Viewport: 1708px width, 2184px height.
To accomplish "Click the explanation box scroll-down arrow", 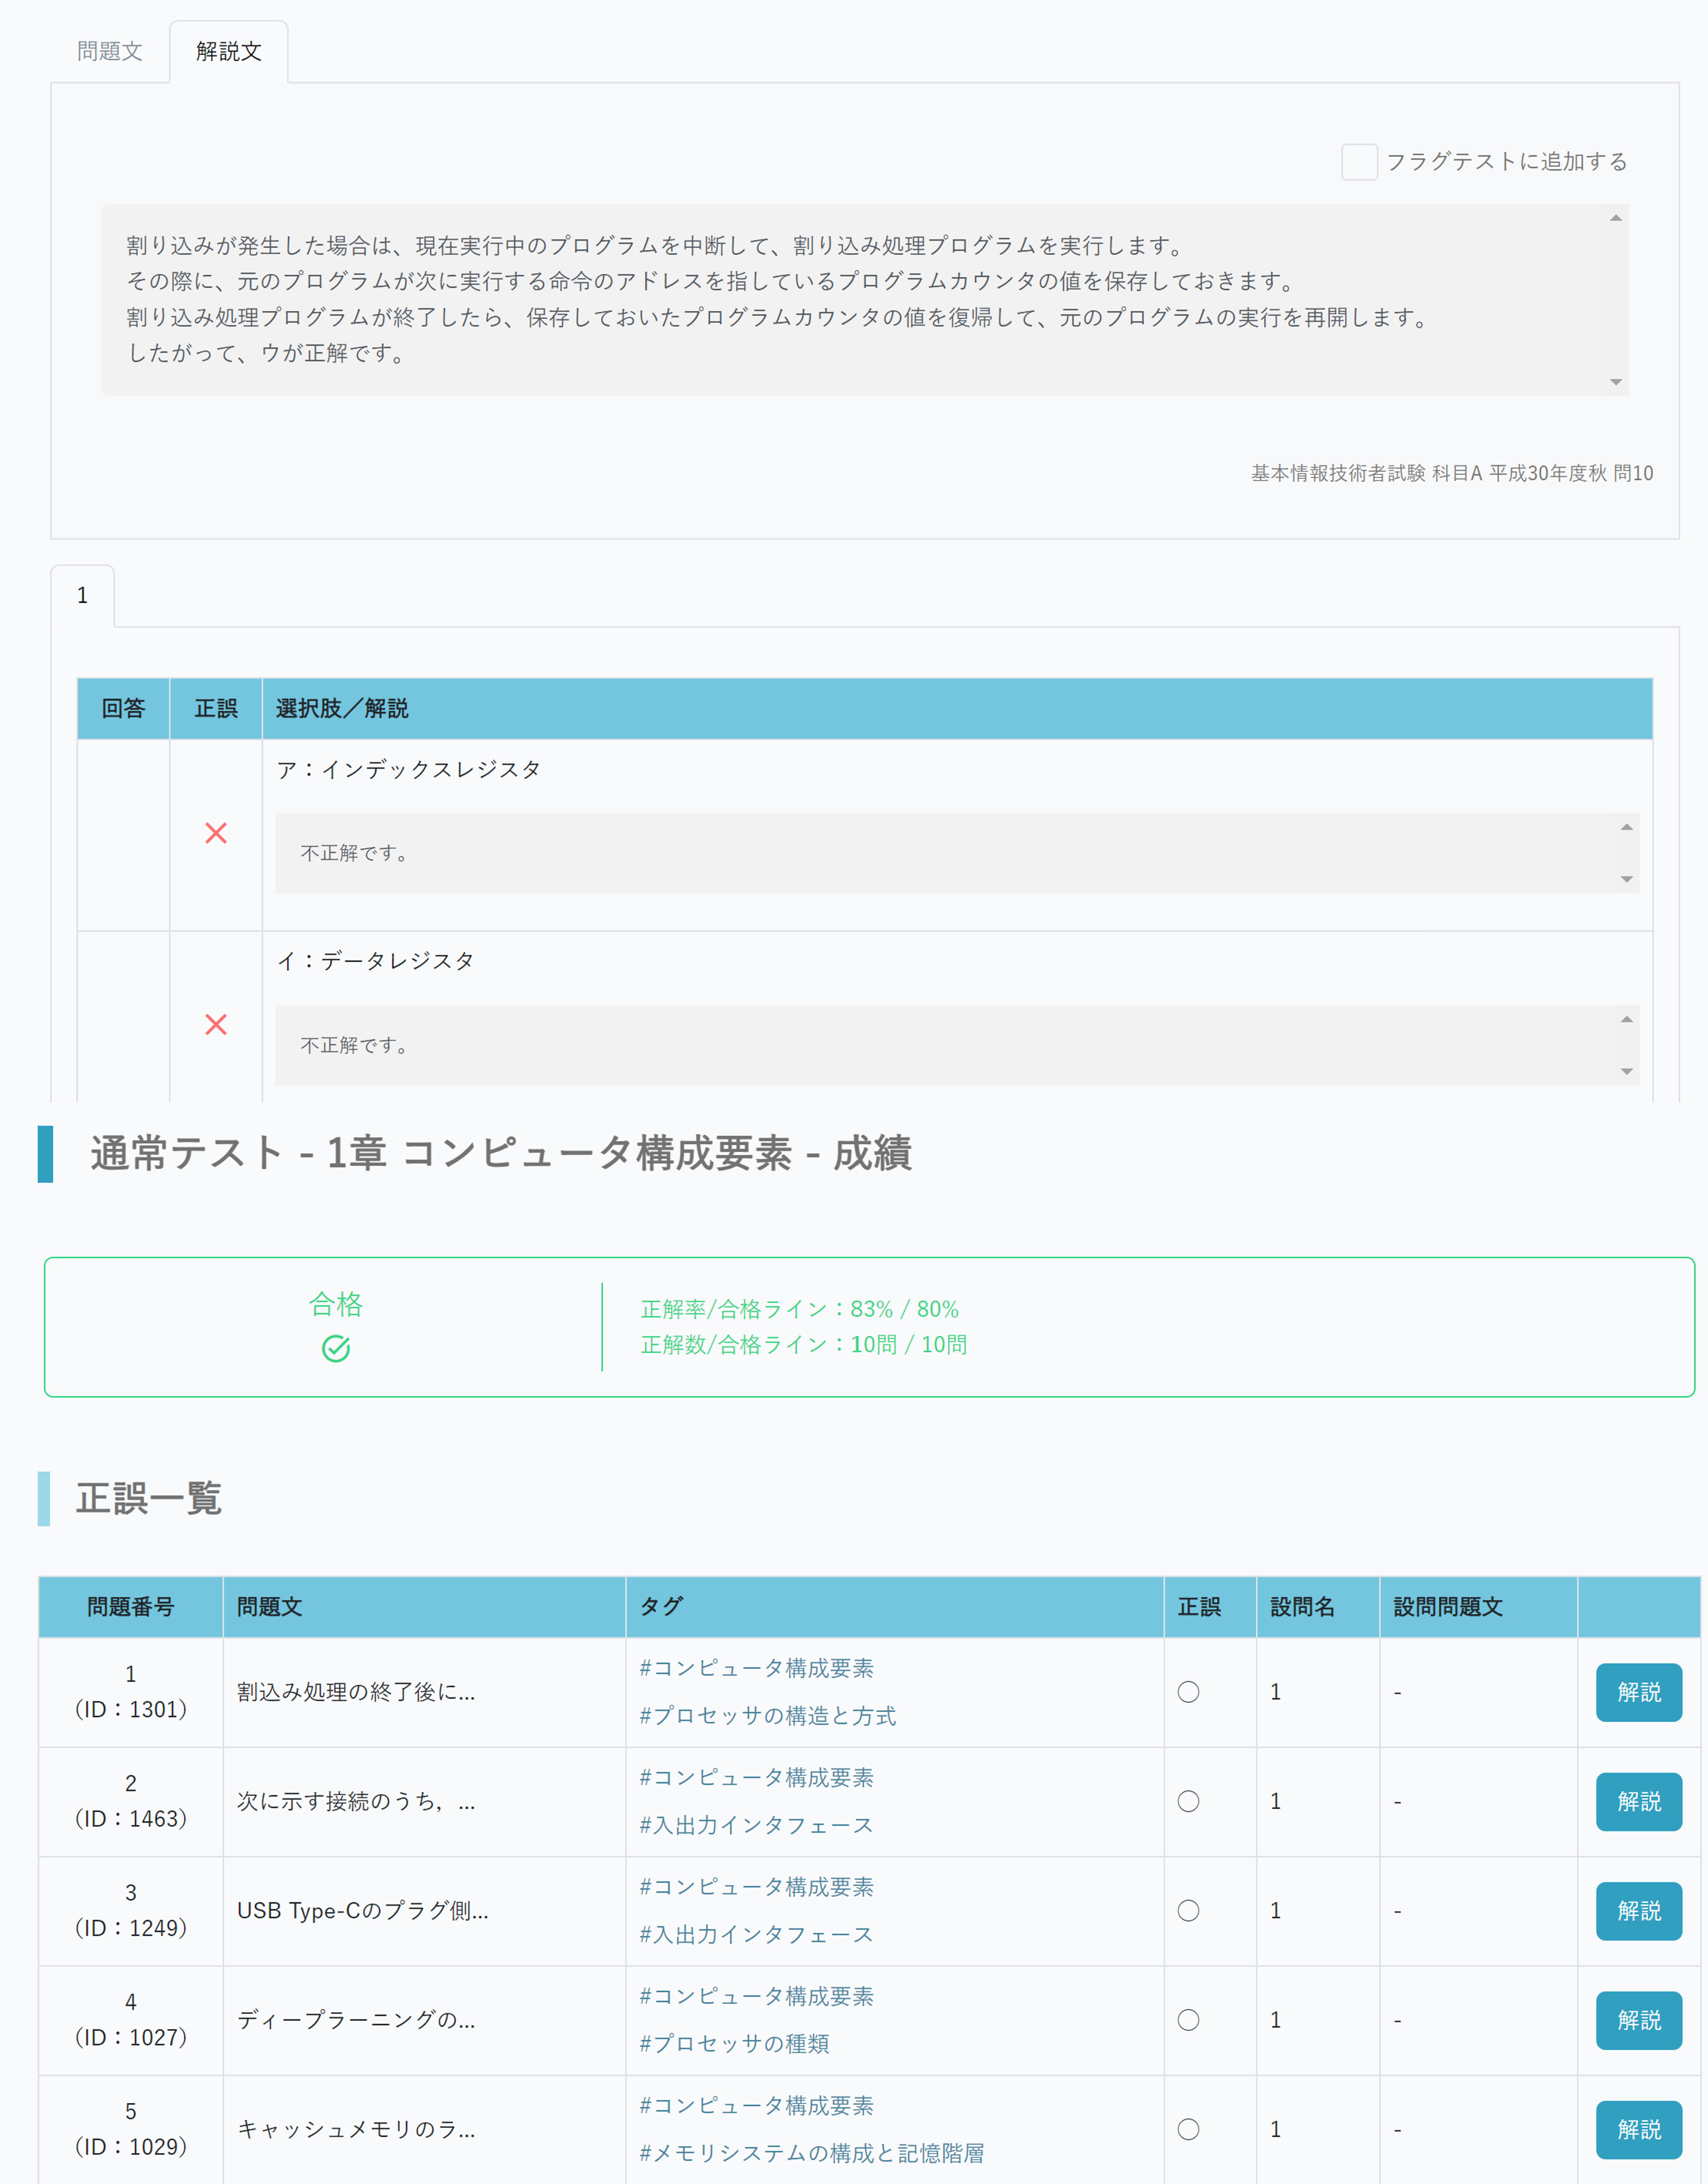I will (x=1616, y=382).
